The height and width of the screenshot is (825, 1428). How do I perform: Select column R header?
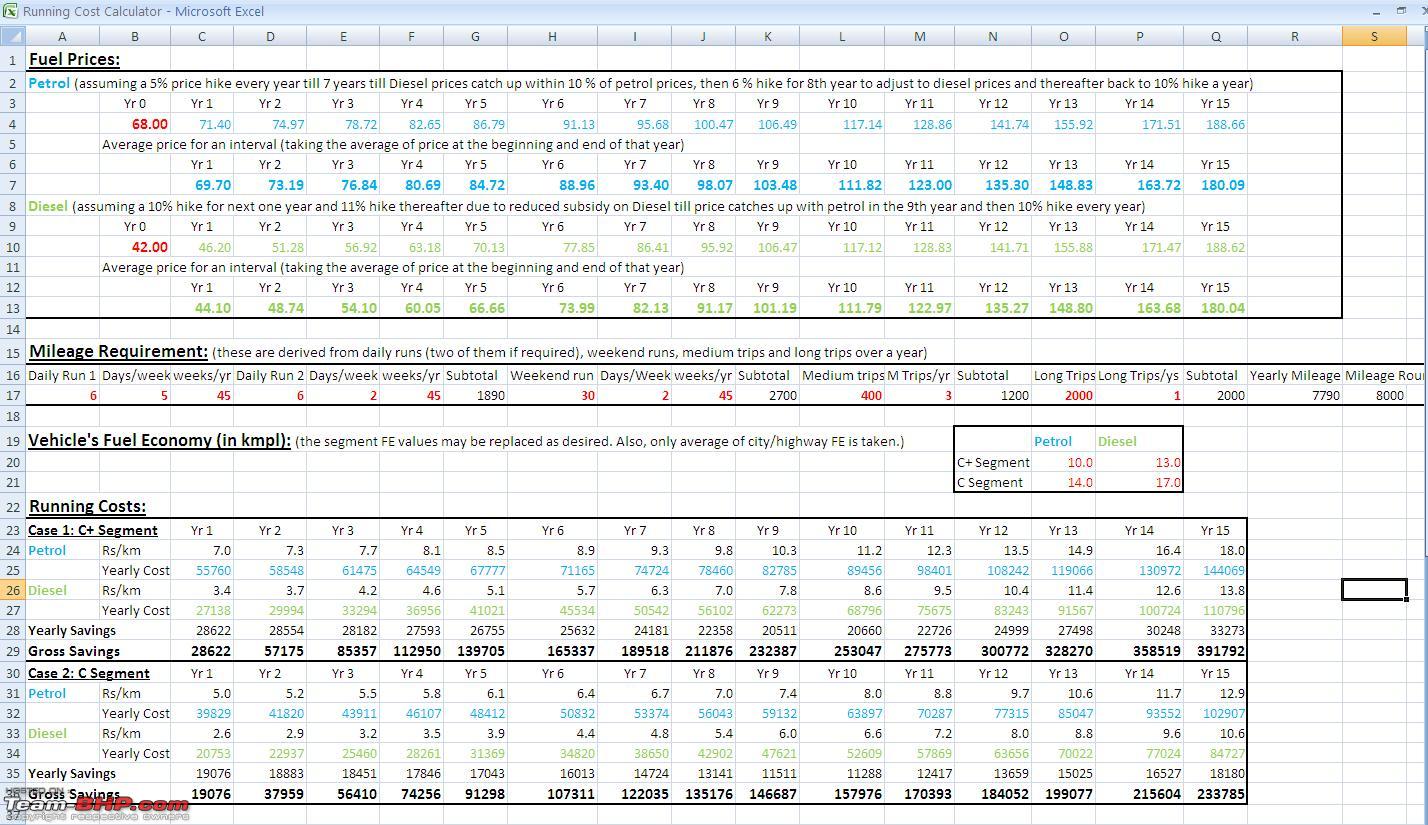point(1294,37)
